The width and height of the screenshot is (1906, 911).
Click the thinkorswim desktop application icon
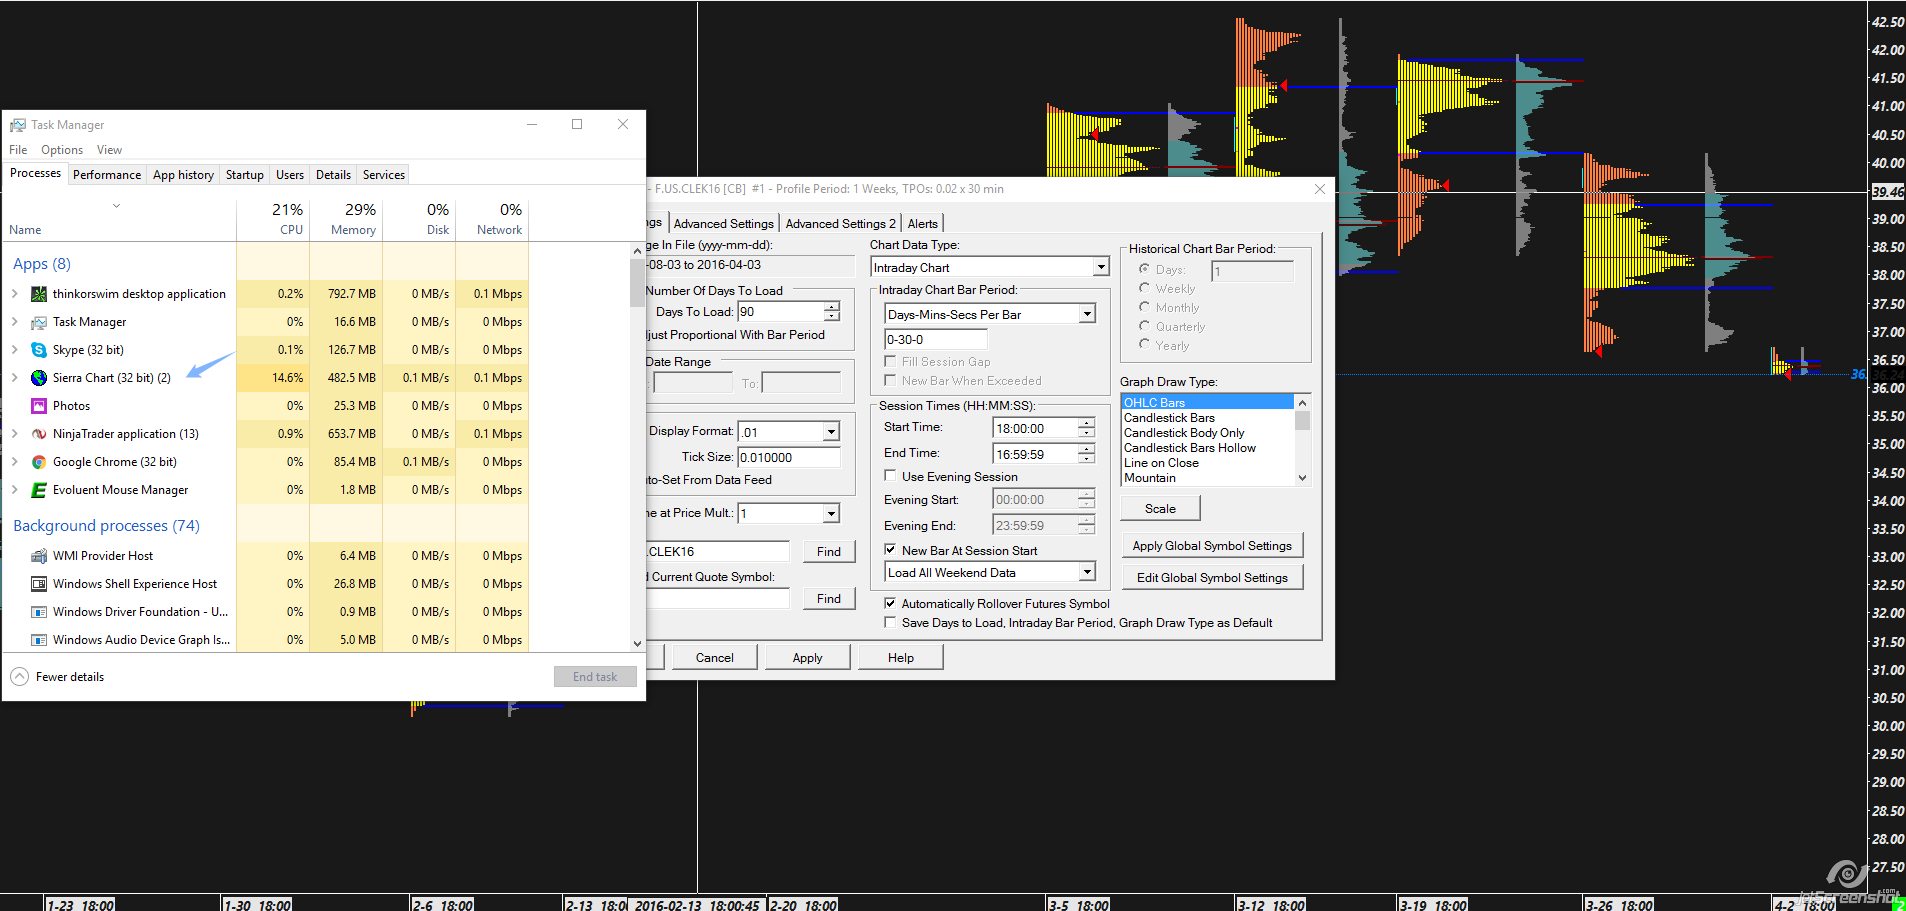pyautogui.click(x=39, y=294)
